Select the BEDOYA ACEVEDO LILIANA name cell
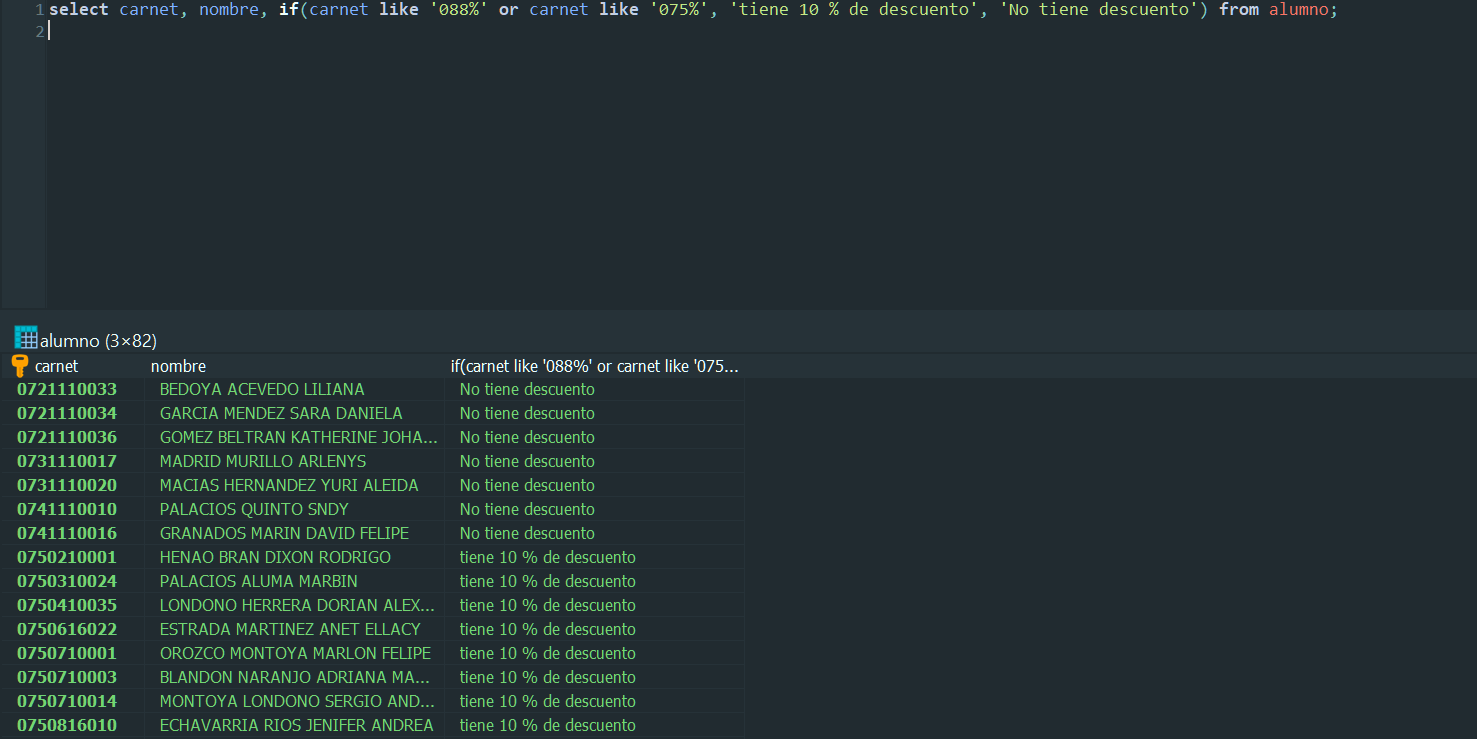The image size is (1477, 739). coord(262,389)
